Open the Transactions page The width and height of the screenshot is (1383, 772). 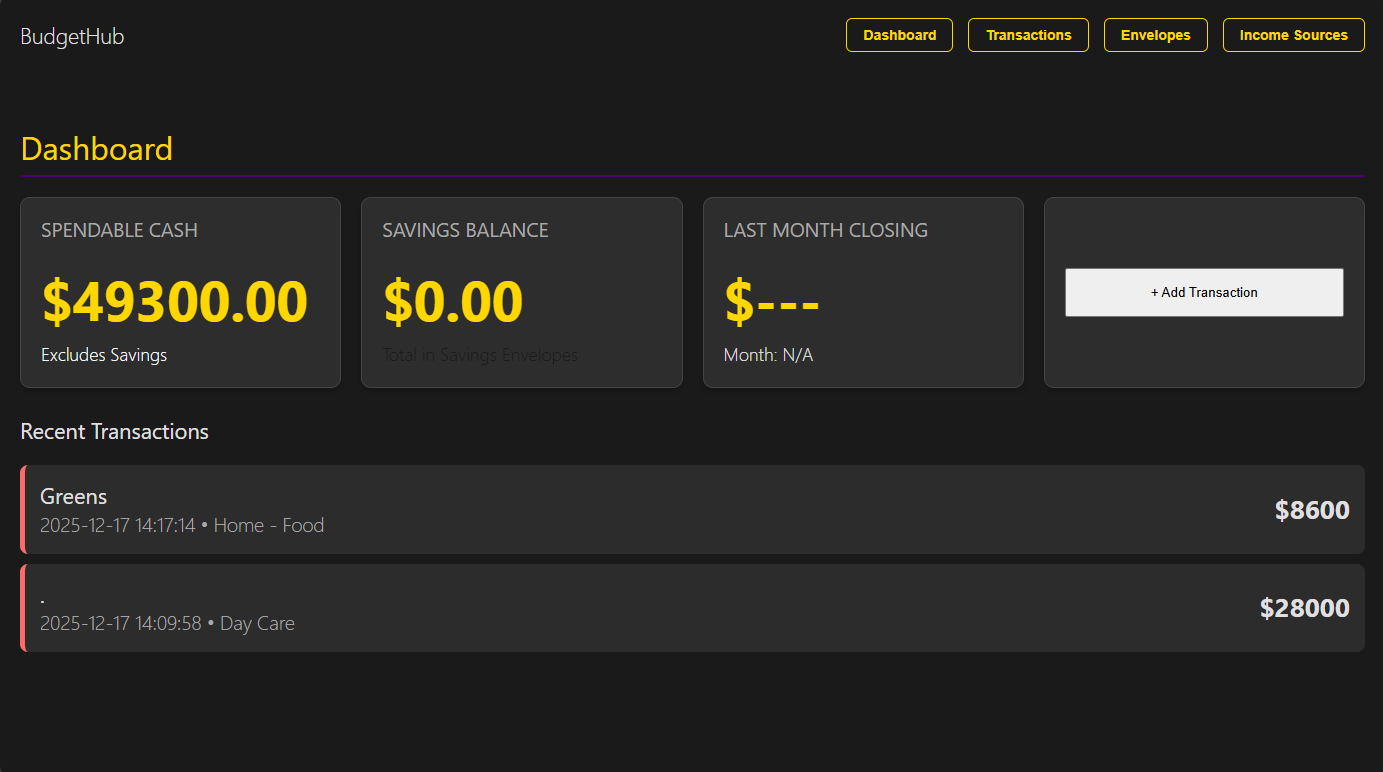[x=1028, y=35]
